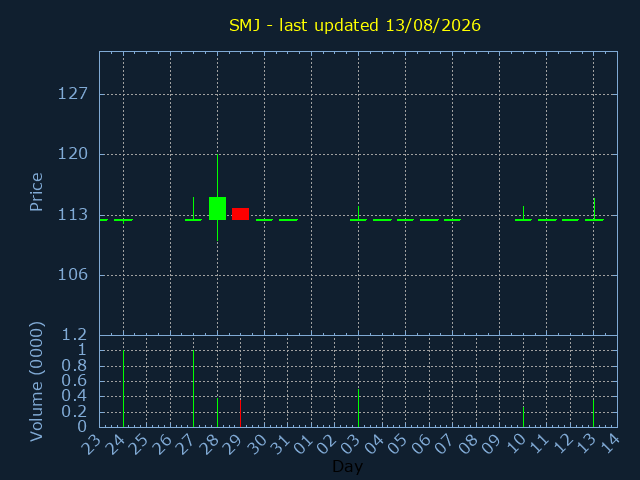Click the small volume bar on day 10
The image size is (640, 480).
tap(523, 416)
